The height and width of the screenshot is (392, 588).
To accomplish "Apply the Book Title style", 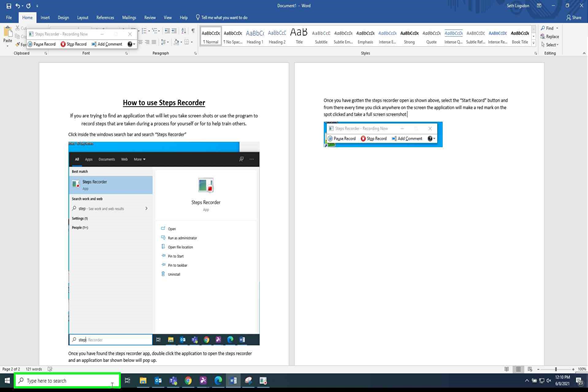I will coord(520,36).
